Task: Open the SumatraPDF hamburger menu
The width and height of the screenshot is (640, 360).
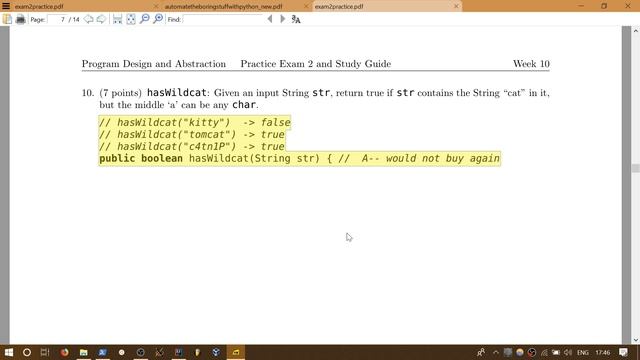Action: coord(6,6)
